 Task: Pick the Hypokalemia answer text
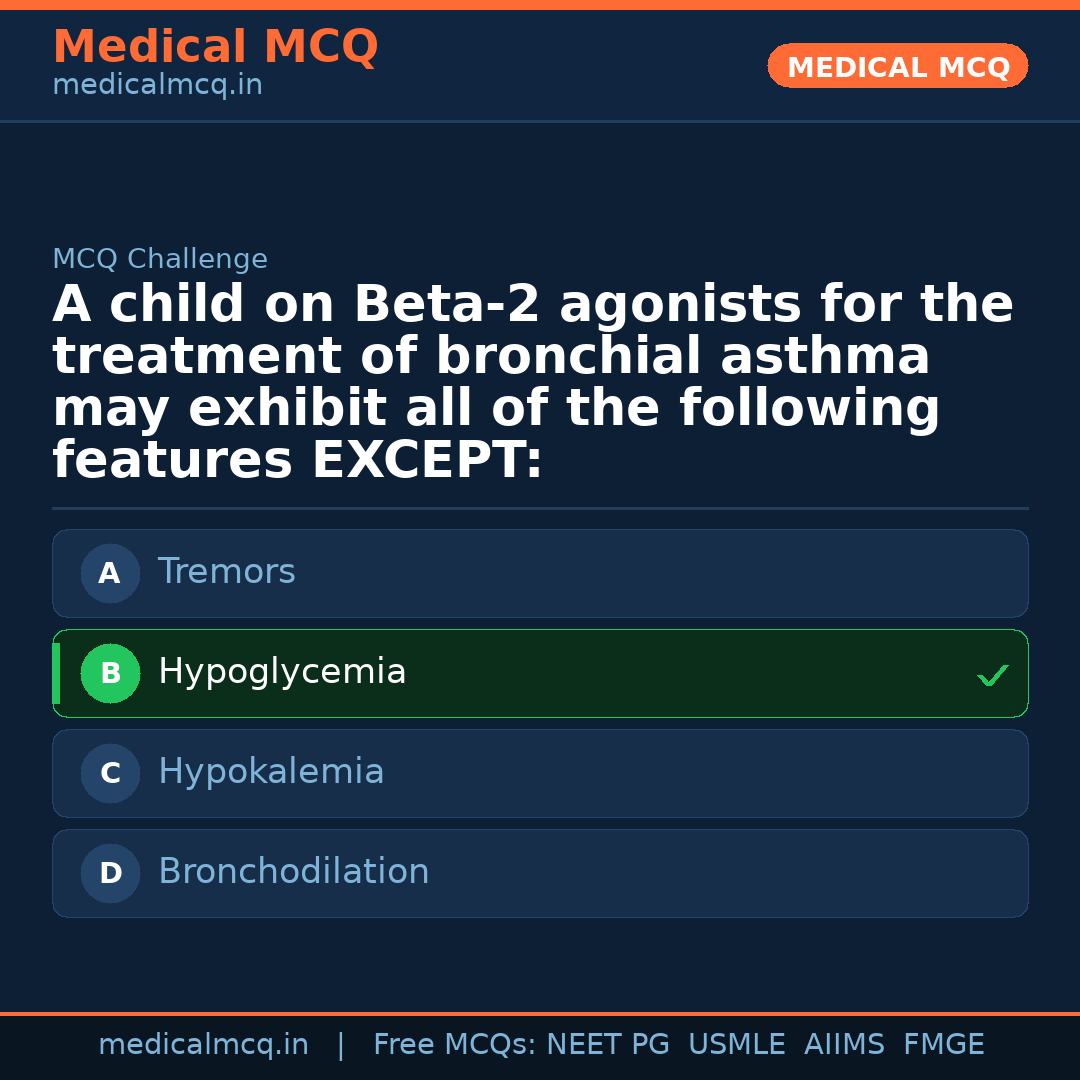(x=271, y=772)
